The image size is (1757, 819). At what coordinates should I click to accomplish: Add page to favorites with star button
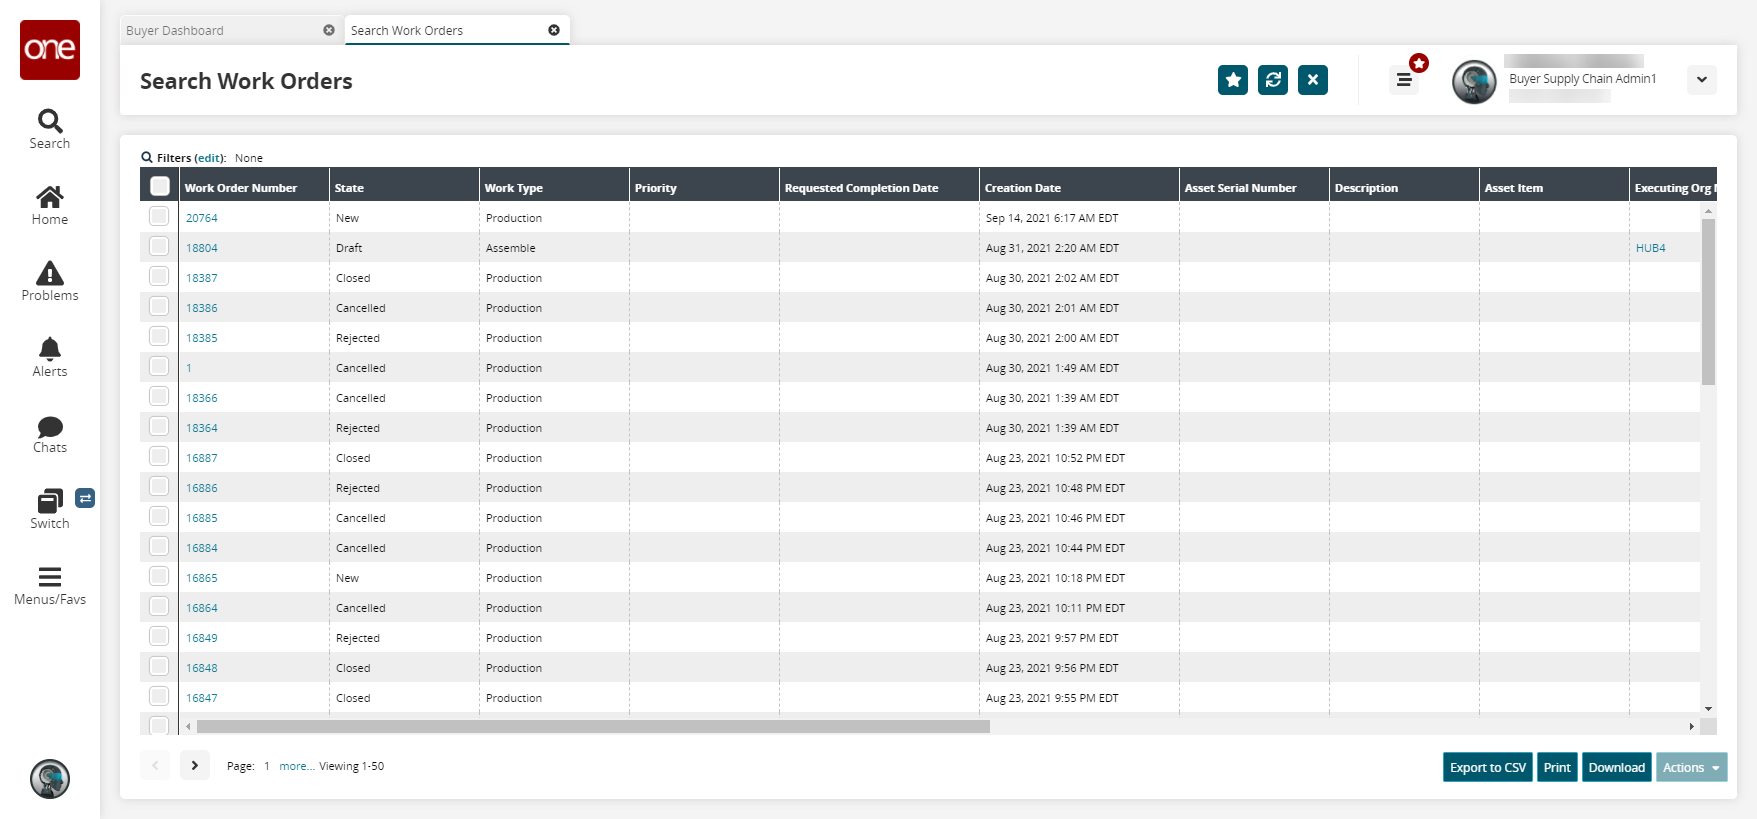[1233, 80]
